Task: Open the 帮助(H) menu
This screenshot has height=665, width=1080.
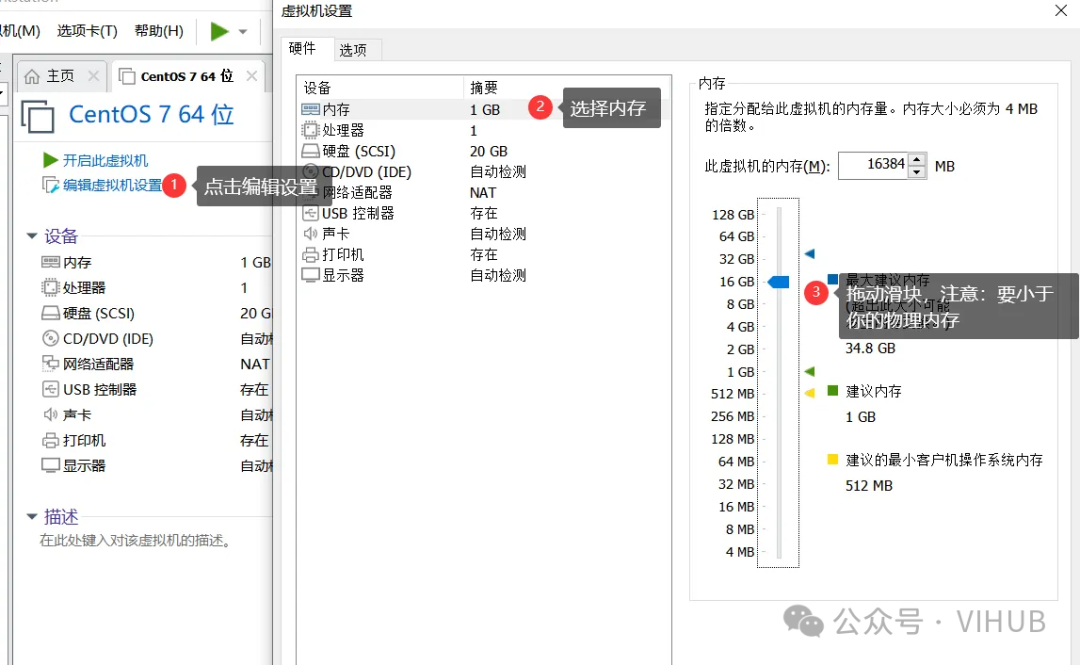Action: click(158, 31)
